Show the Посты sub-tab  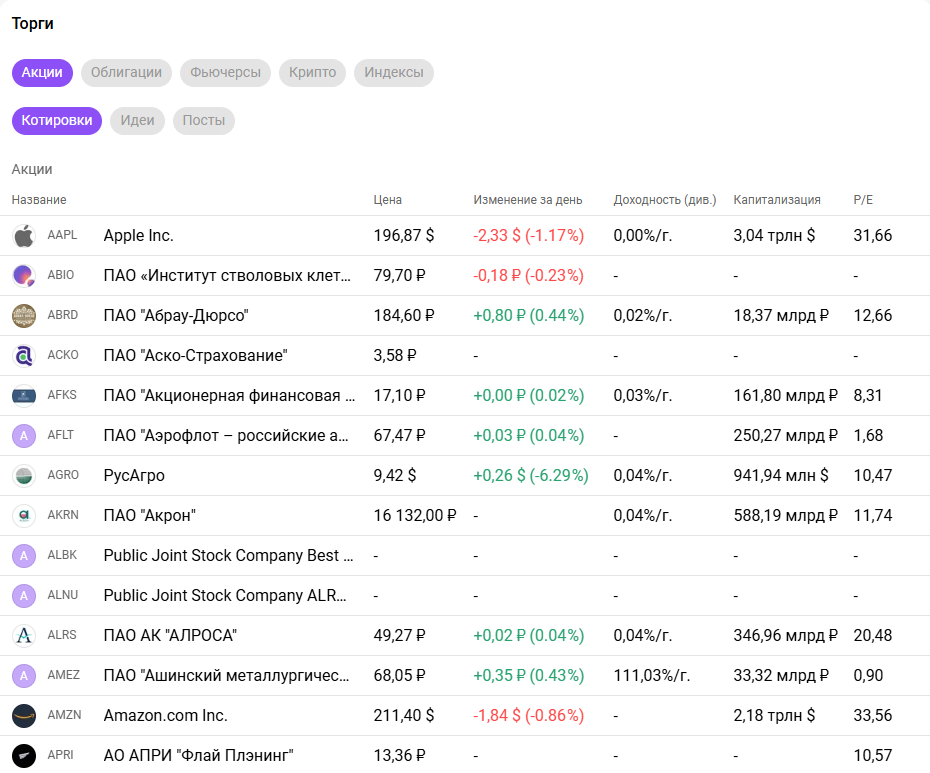pyautogui.click(x=204, y=121)
